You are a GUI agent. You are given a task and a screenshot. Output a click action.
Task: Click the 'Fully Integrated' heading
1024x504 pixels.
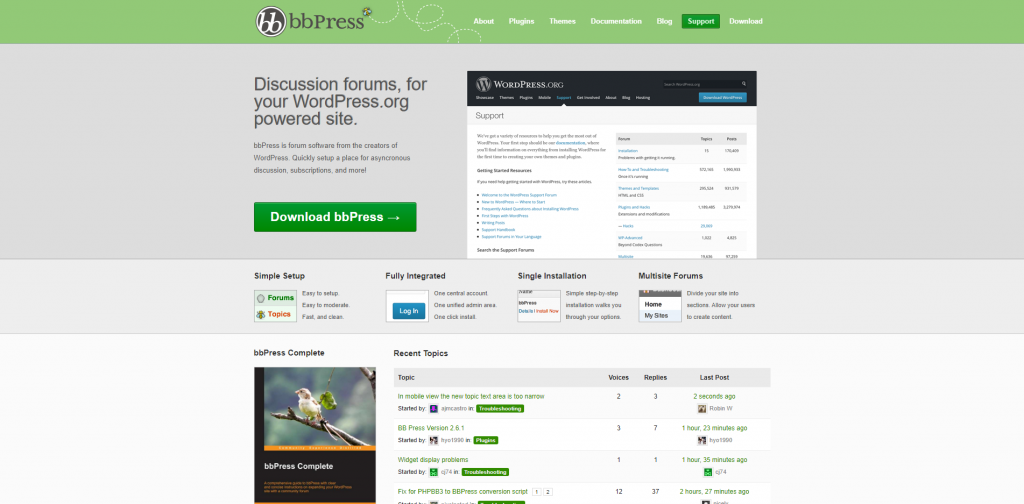click(x=415, y=276)
